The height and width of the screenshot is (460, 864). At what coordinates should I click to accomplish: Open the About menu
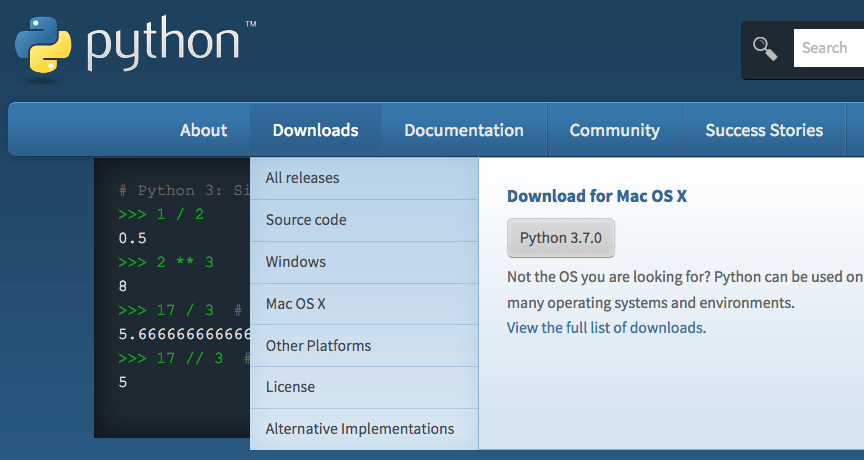[x=203, y=130]
